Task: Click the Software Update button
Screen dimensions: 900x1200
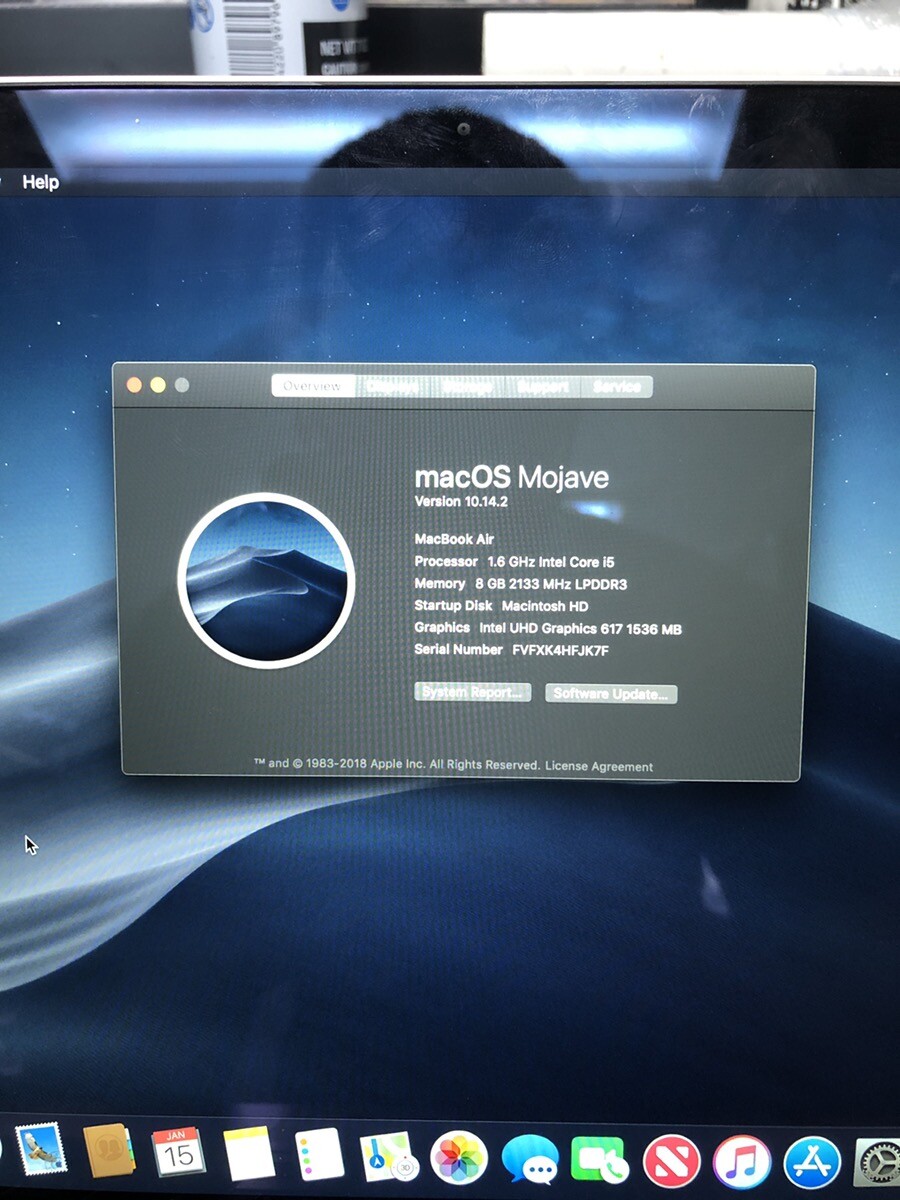Action: pos(611,694)
